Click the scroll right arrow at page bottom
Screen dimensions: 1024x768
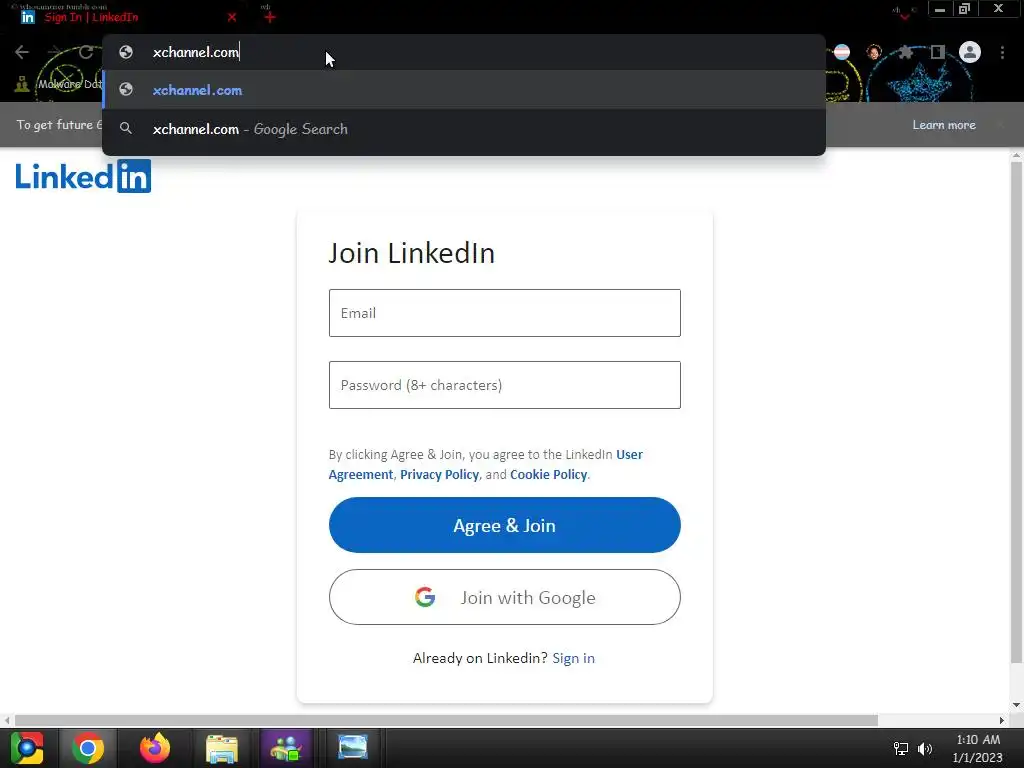[1002, 720]
